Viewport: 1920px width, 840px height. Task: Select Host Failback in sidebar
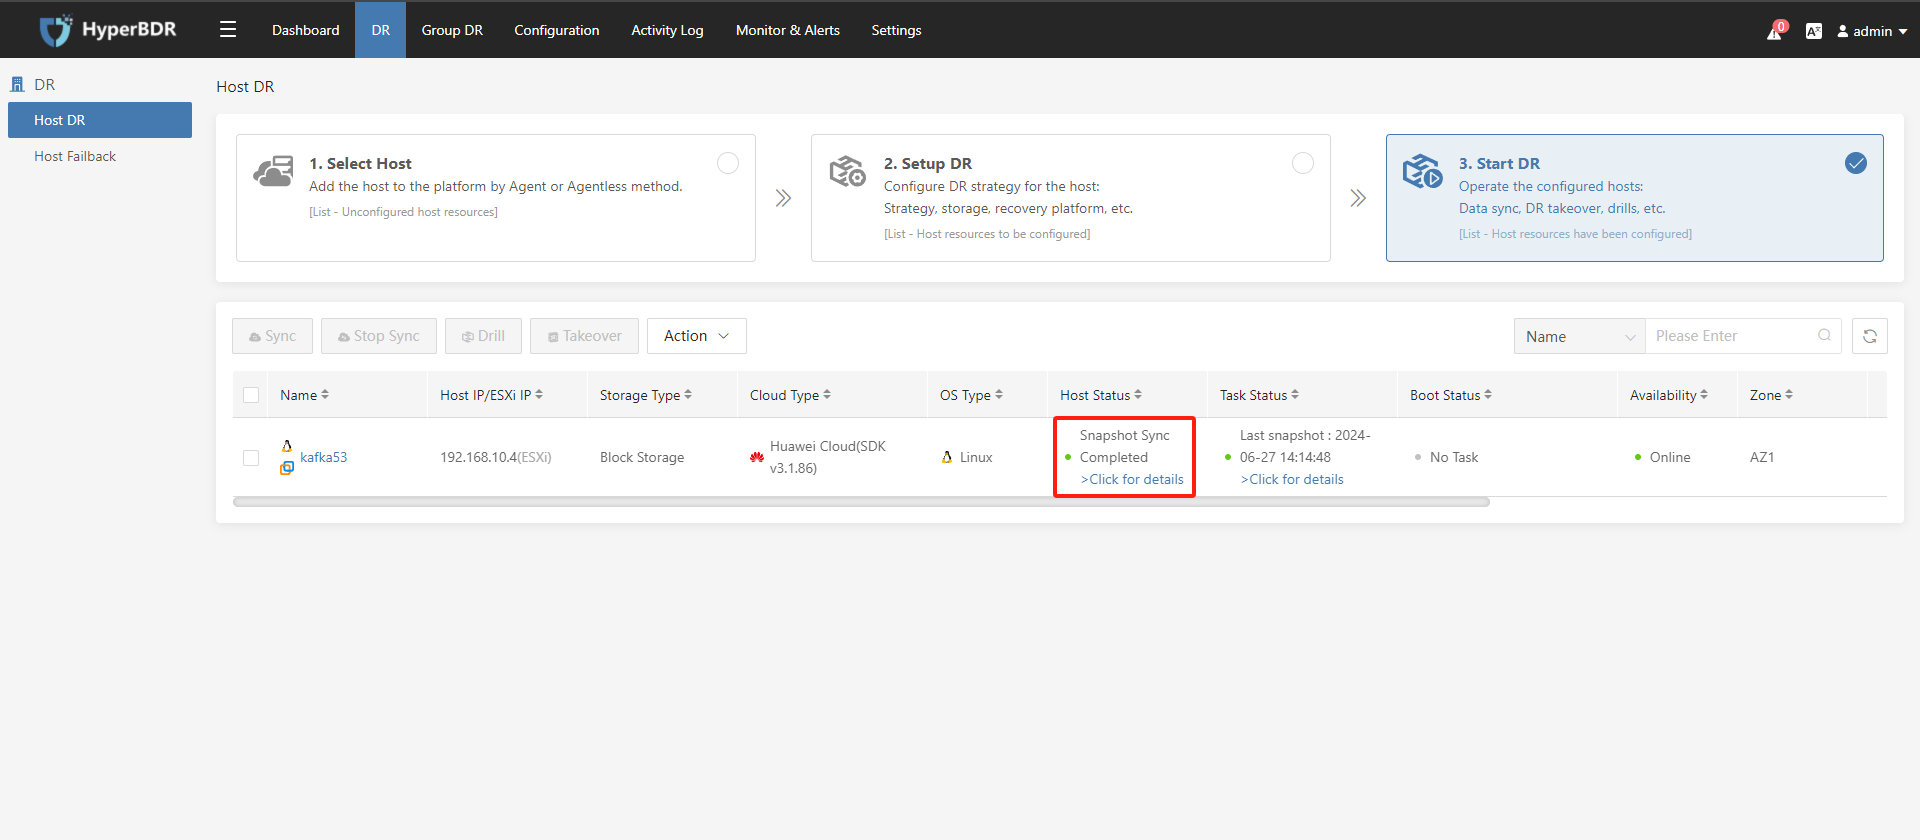(x=100, y=156)
